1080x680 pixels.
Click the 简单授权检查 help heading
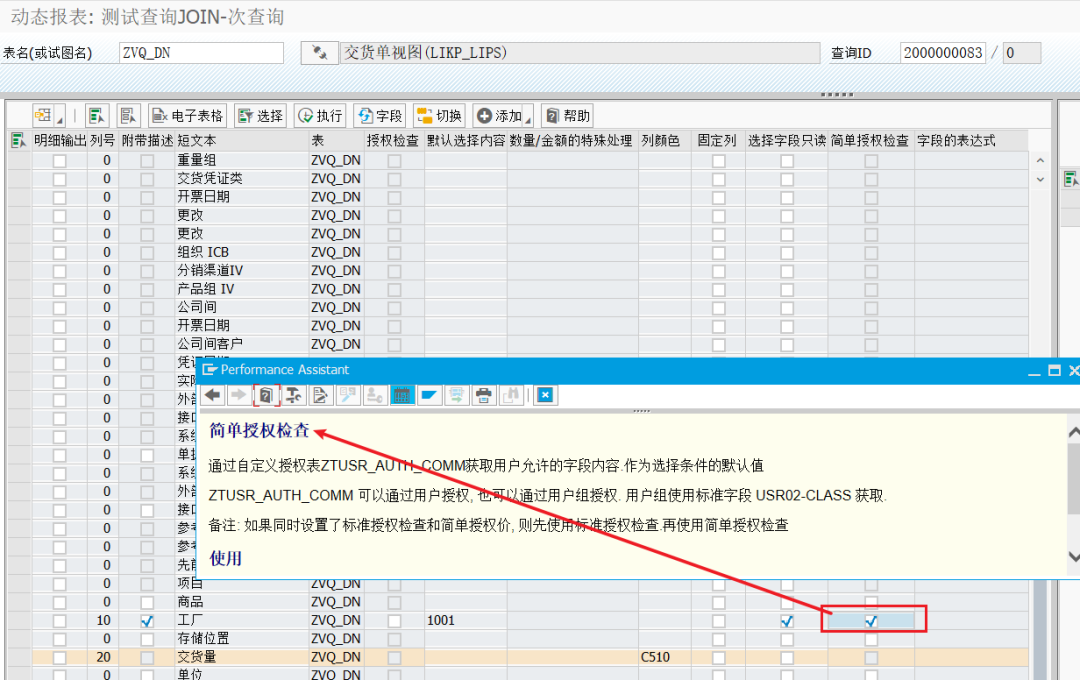[260, 430]
